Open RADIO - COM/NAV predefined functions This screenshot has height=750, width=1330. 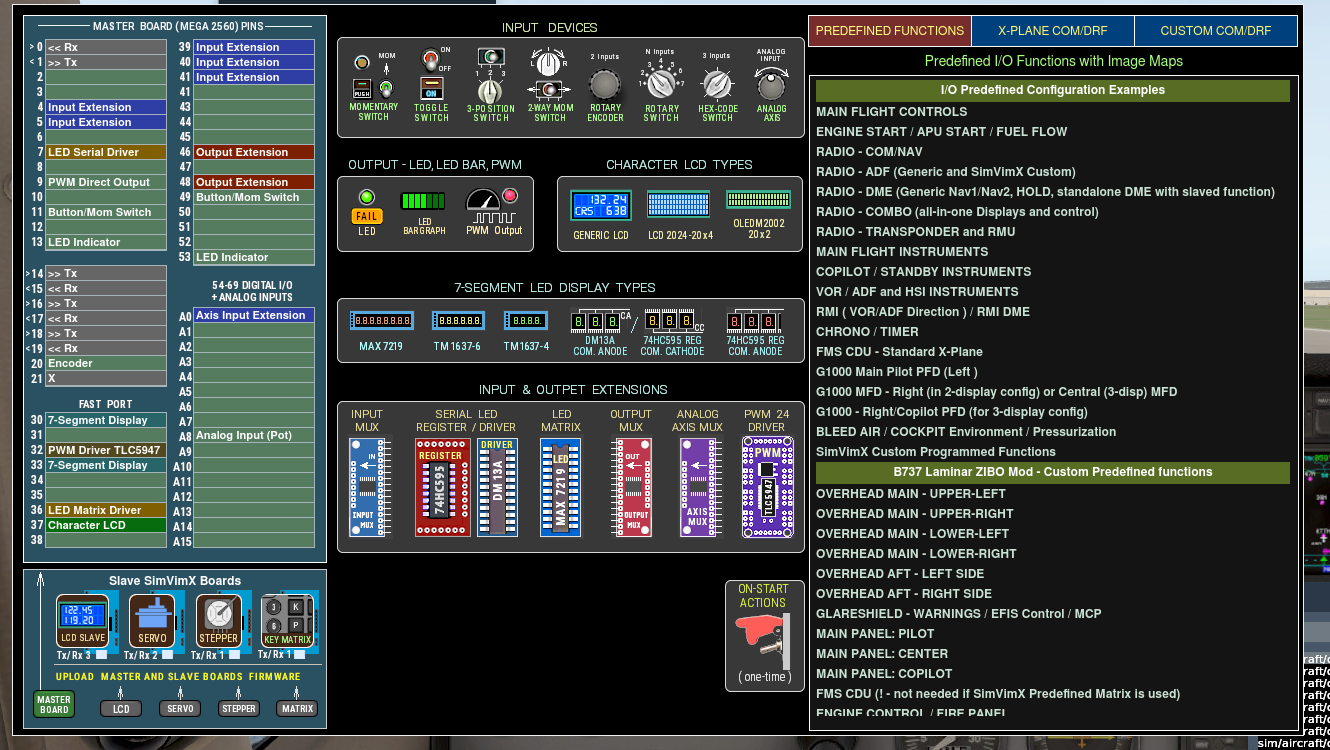click(x=869, y=152)
